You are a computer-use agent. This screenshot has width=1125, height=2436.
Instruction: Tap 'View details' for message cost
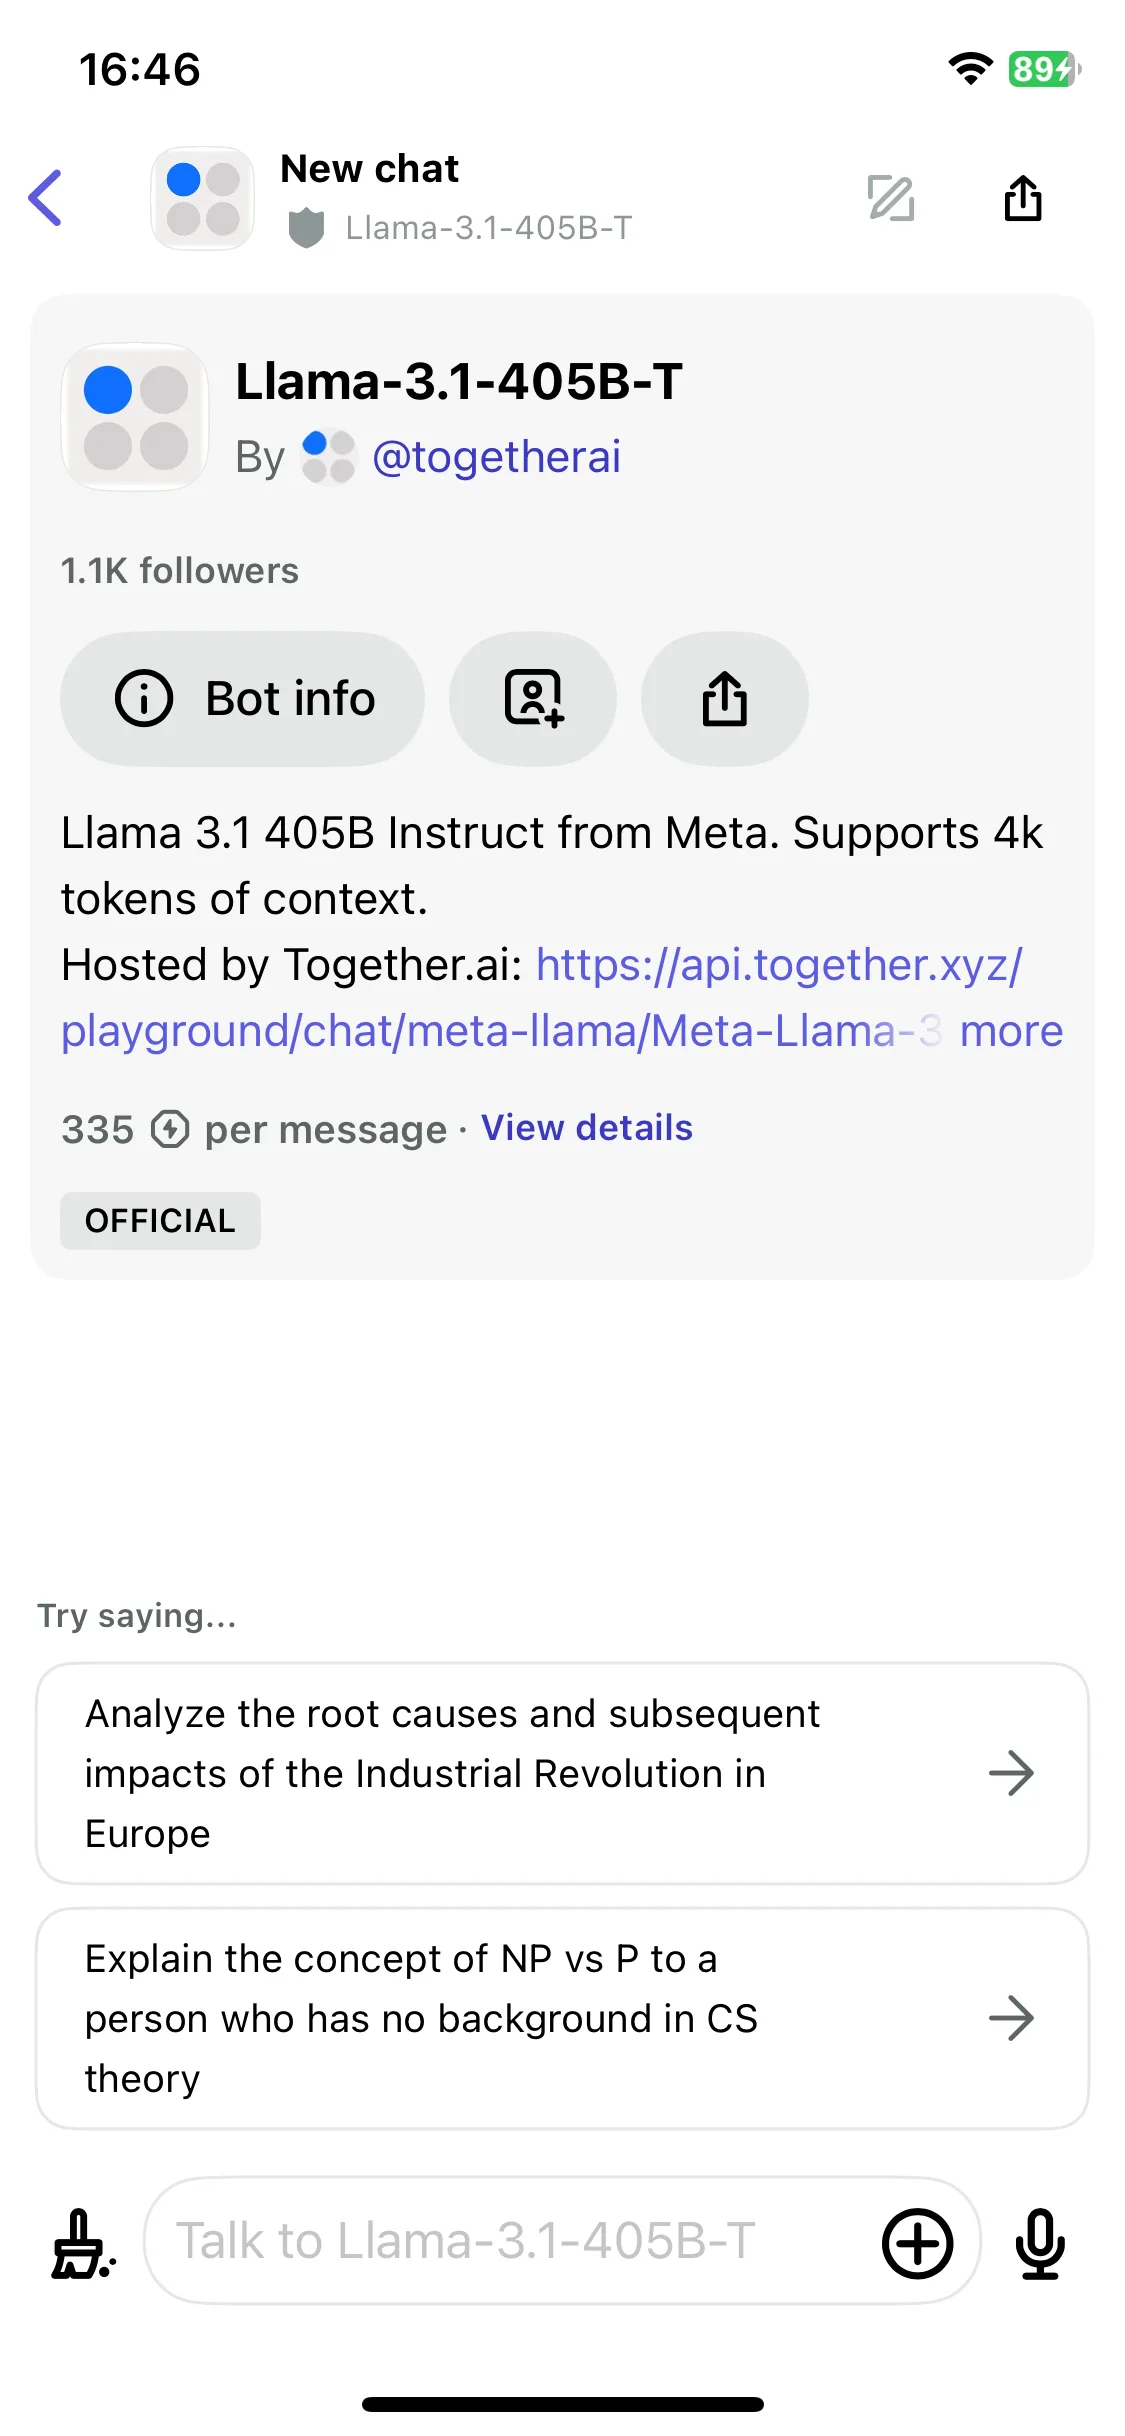tap(587, 1128)
